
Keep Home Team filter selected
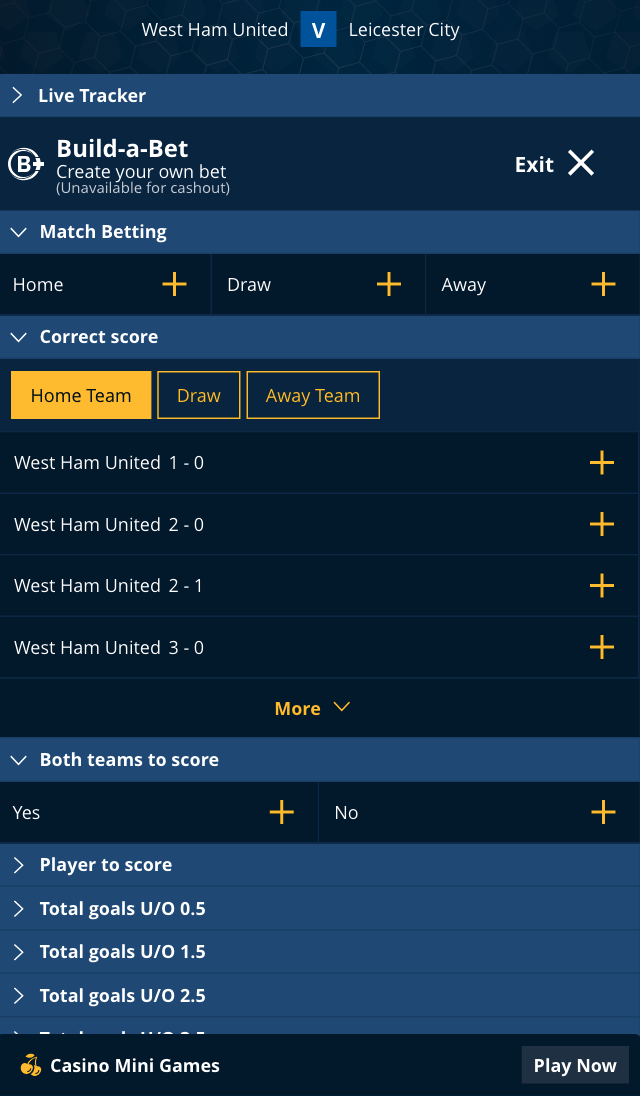80,395
